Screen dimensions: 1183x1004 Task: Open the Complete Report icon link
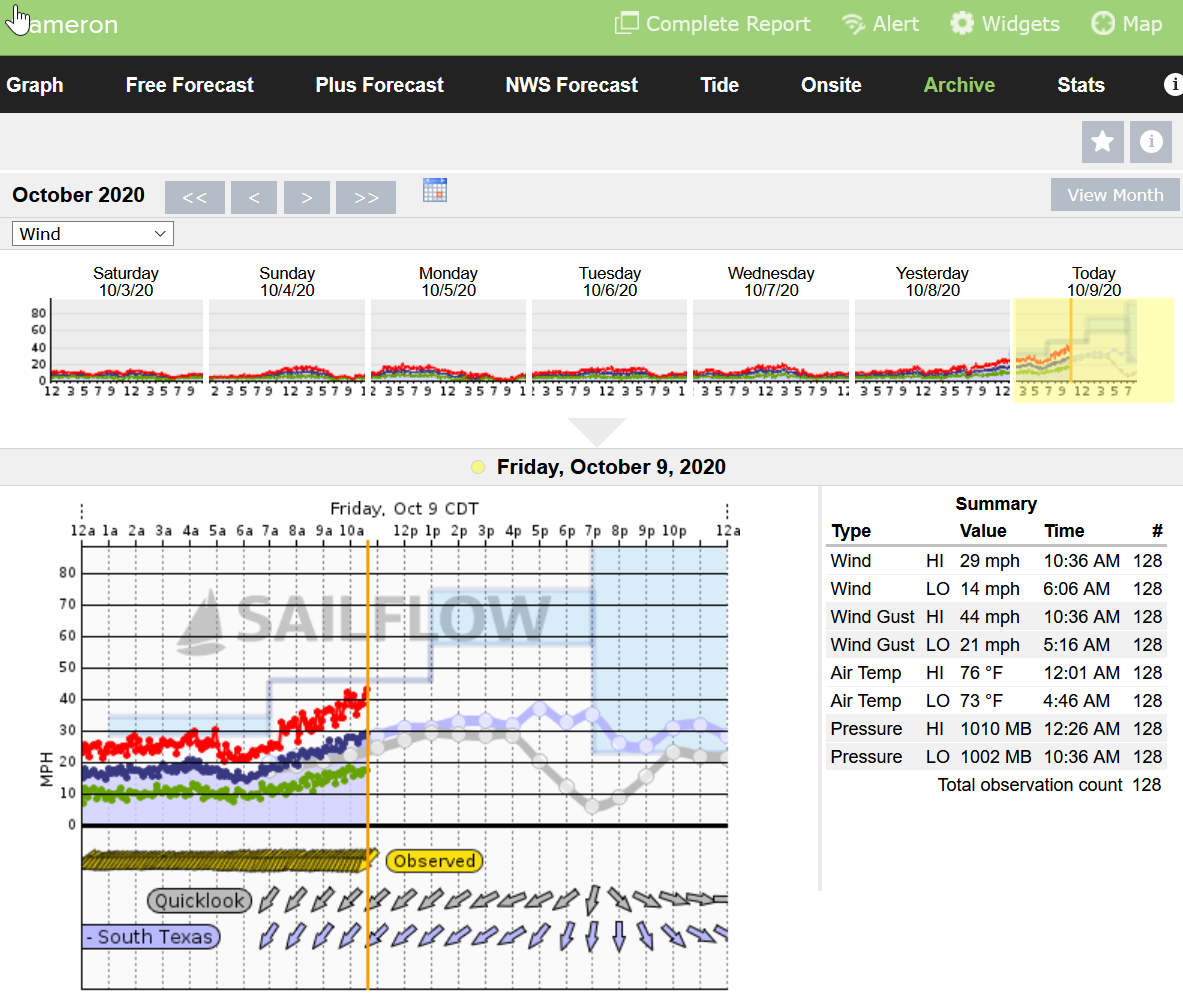[626, 23]
